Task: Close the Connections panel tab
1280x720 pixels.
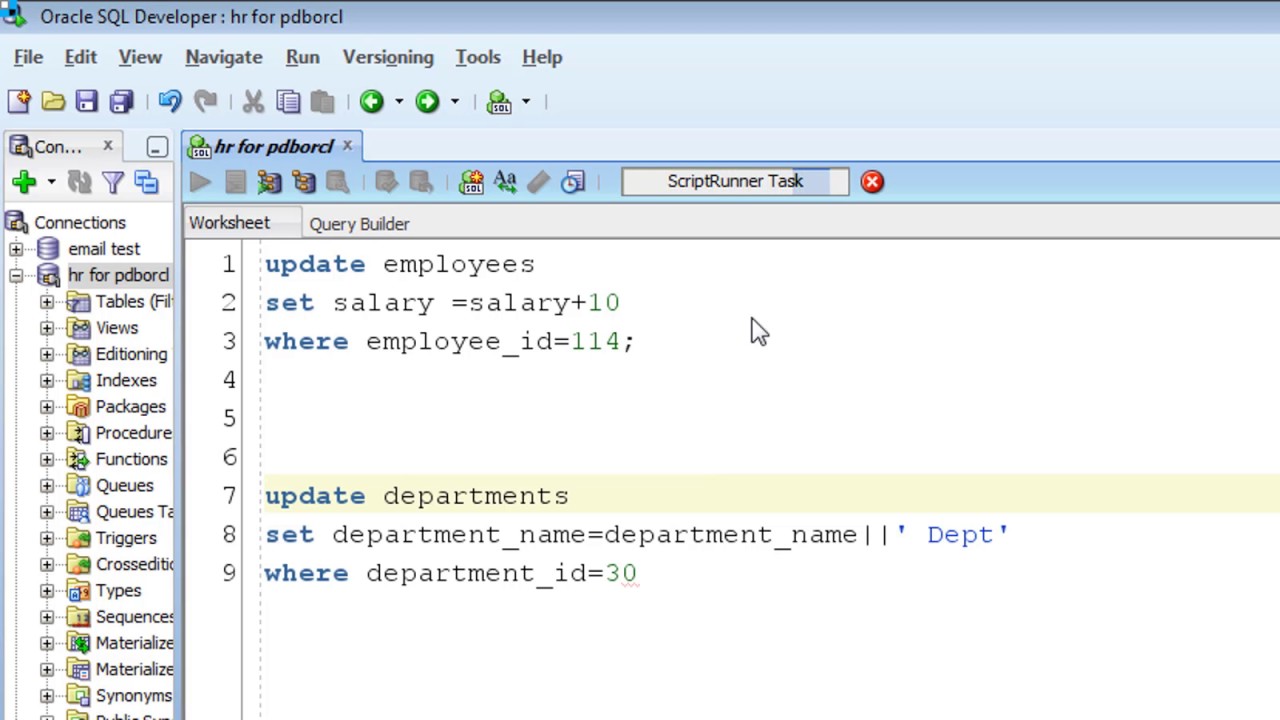Action: (x=108, y=146)
